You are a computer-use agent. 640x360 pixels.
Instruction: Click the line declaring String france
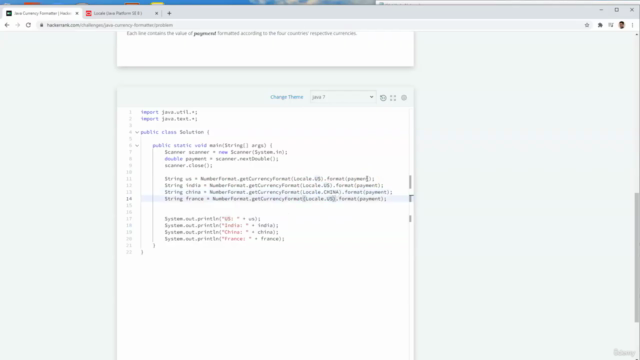point(276,199)
